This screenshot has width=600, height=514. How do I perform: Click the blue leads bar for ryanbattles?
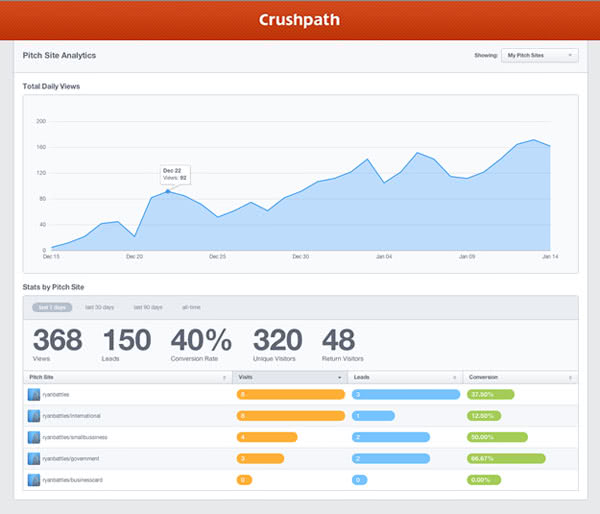pyautogui.click(x=406, y=395)
